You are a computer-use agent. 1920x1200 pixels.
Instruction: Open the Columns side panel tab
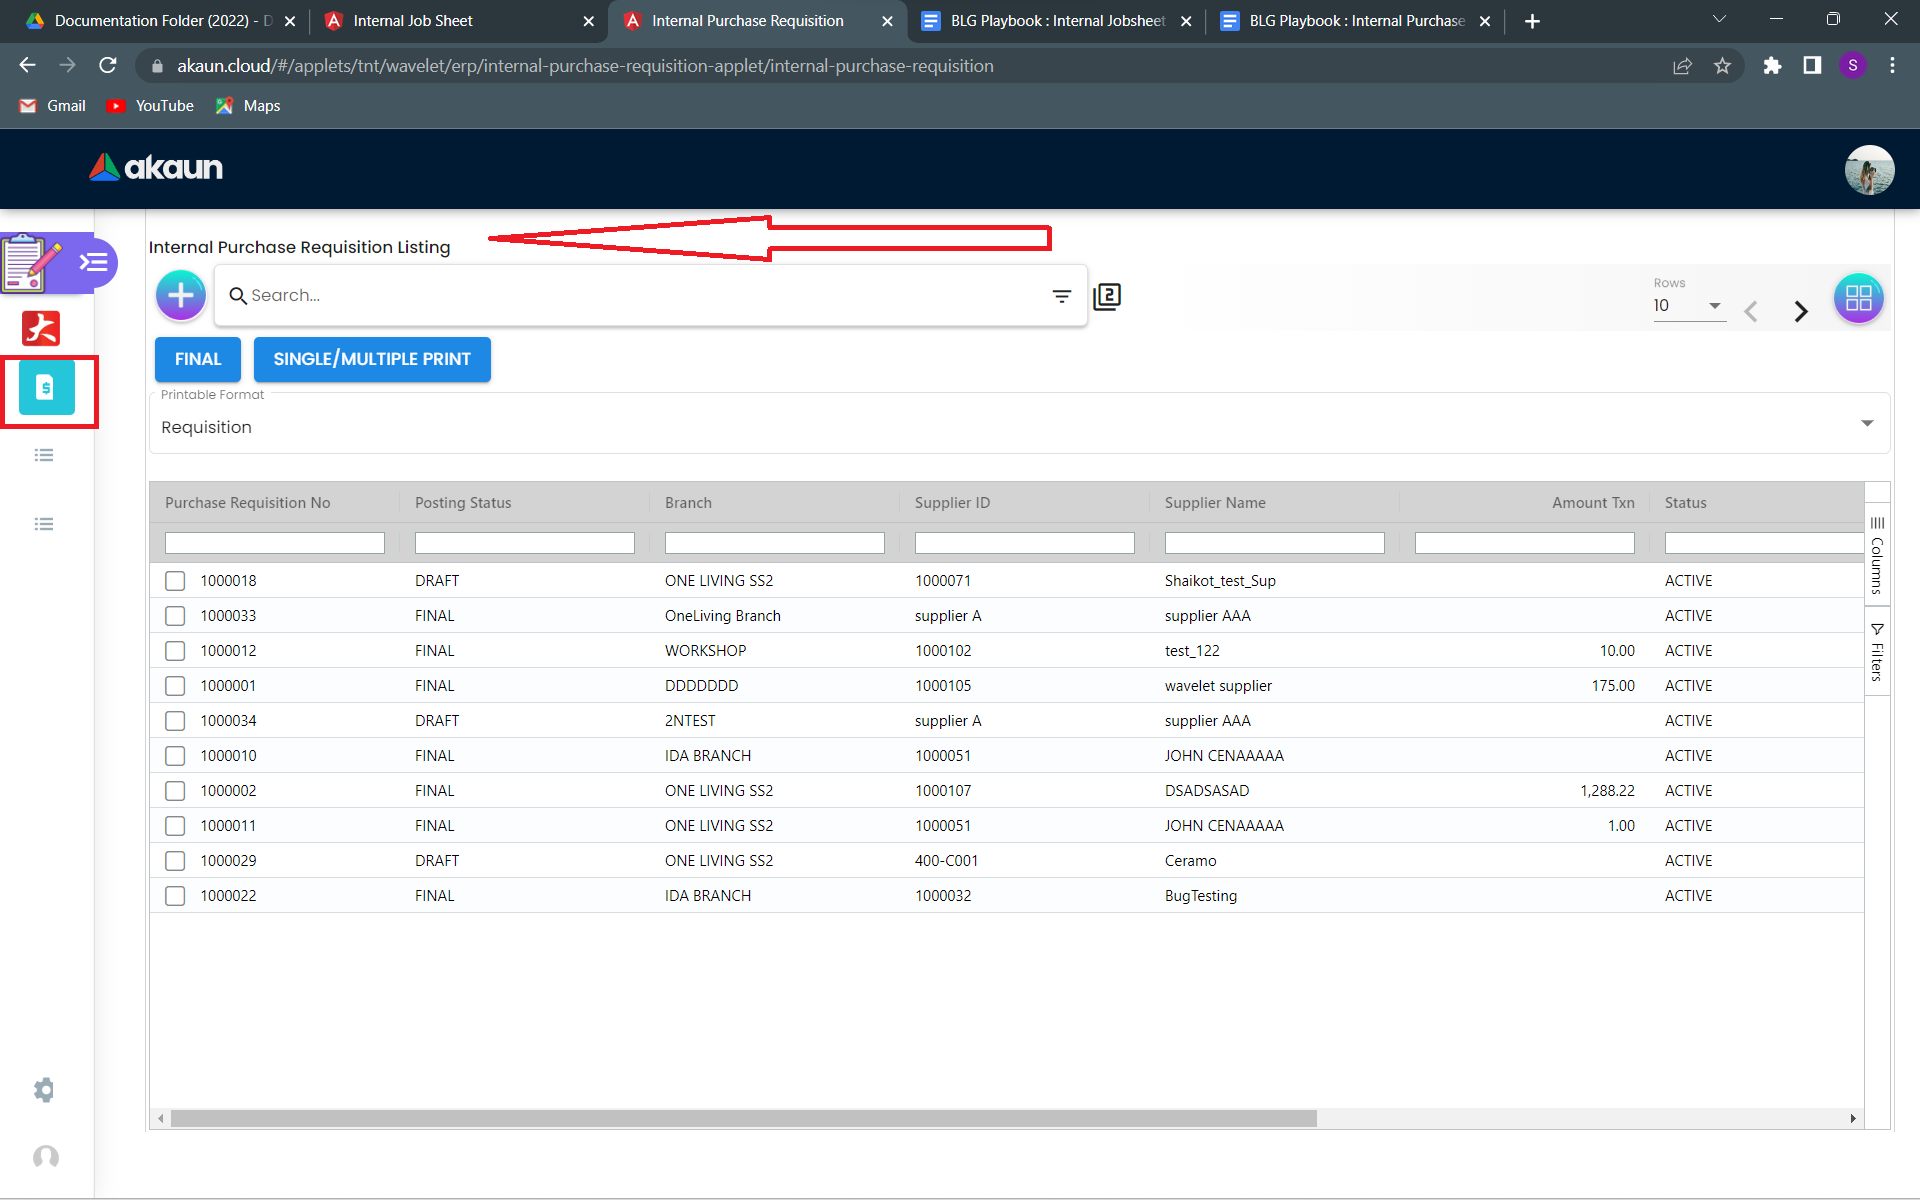coord(1877,556)
